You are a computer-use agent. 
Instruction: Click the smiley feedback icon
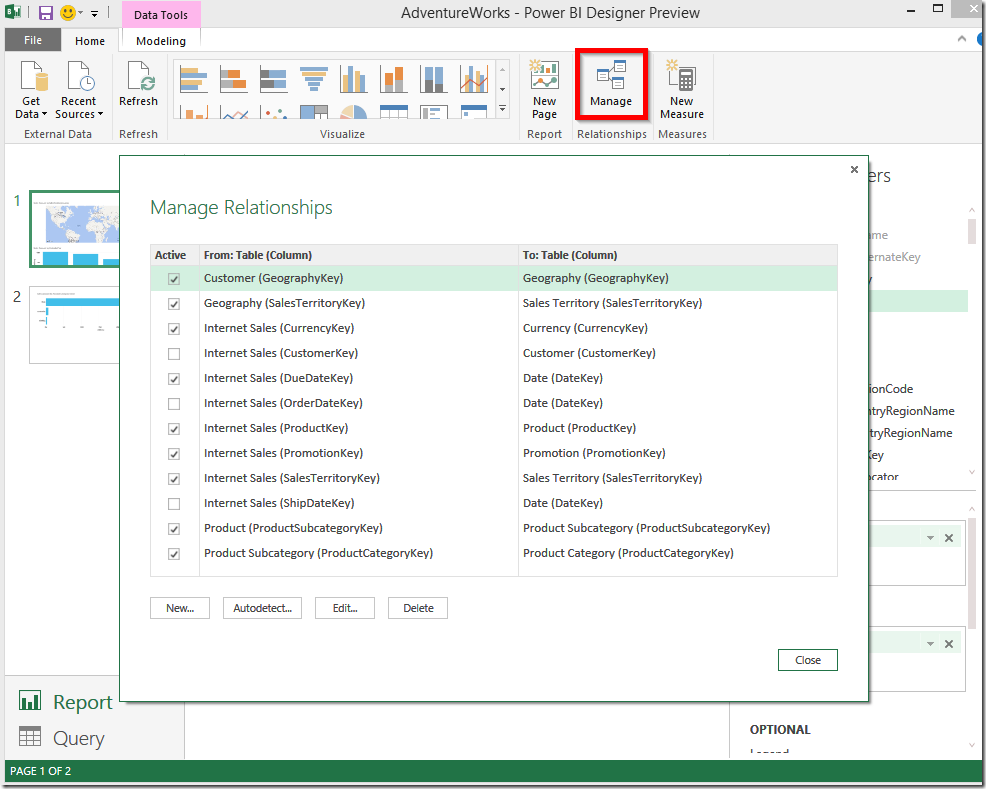pos(67,13)
